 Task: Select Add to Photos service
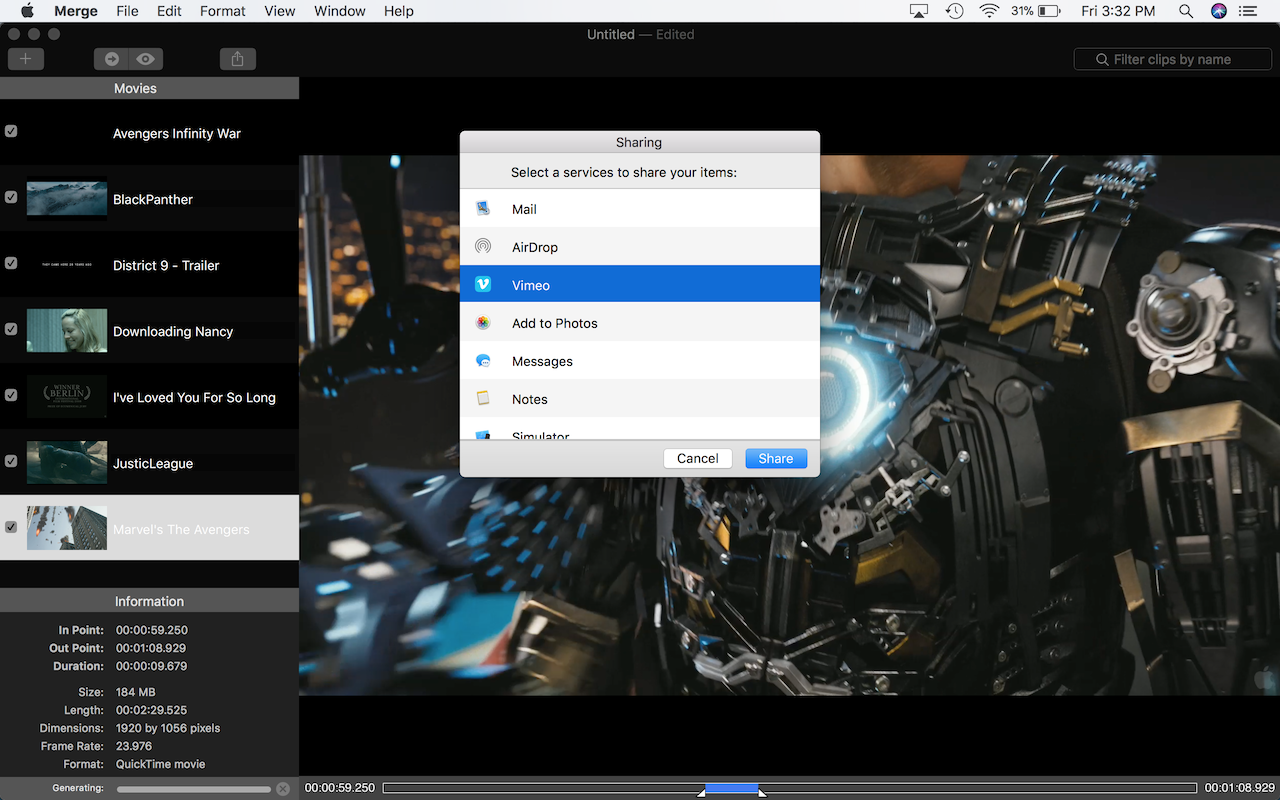(640, 322)
